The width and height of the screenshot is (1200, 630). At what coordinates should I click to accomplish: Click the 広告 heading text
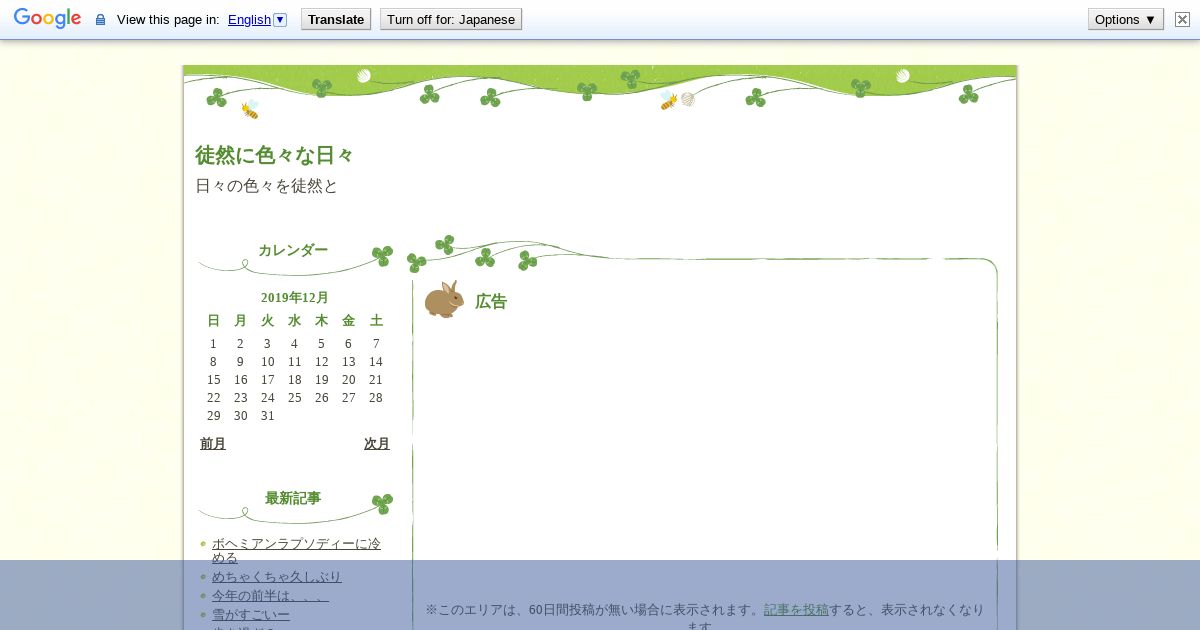pyautogui.click(x=491, y=301)
